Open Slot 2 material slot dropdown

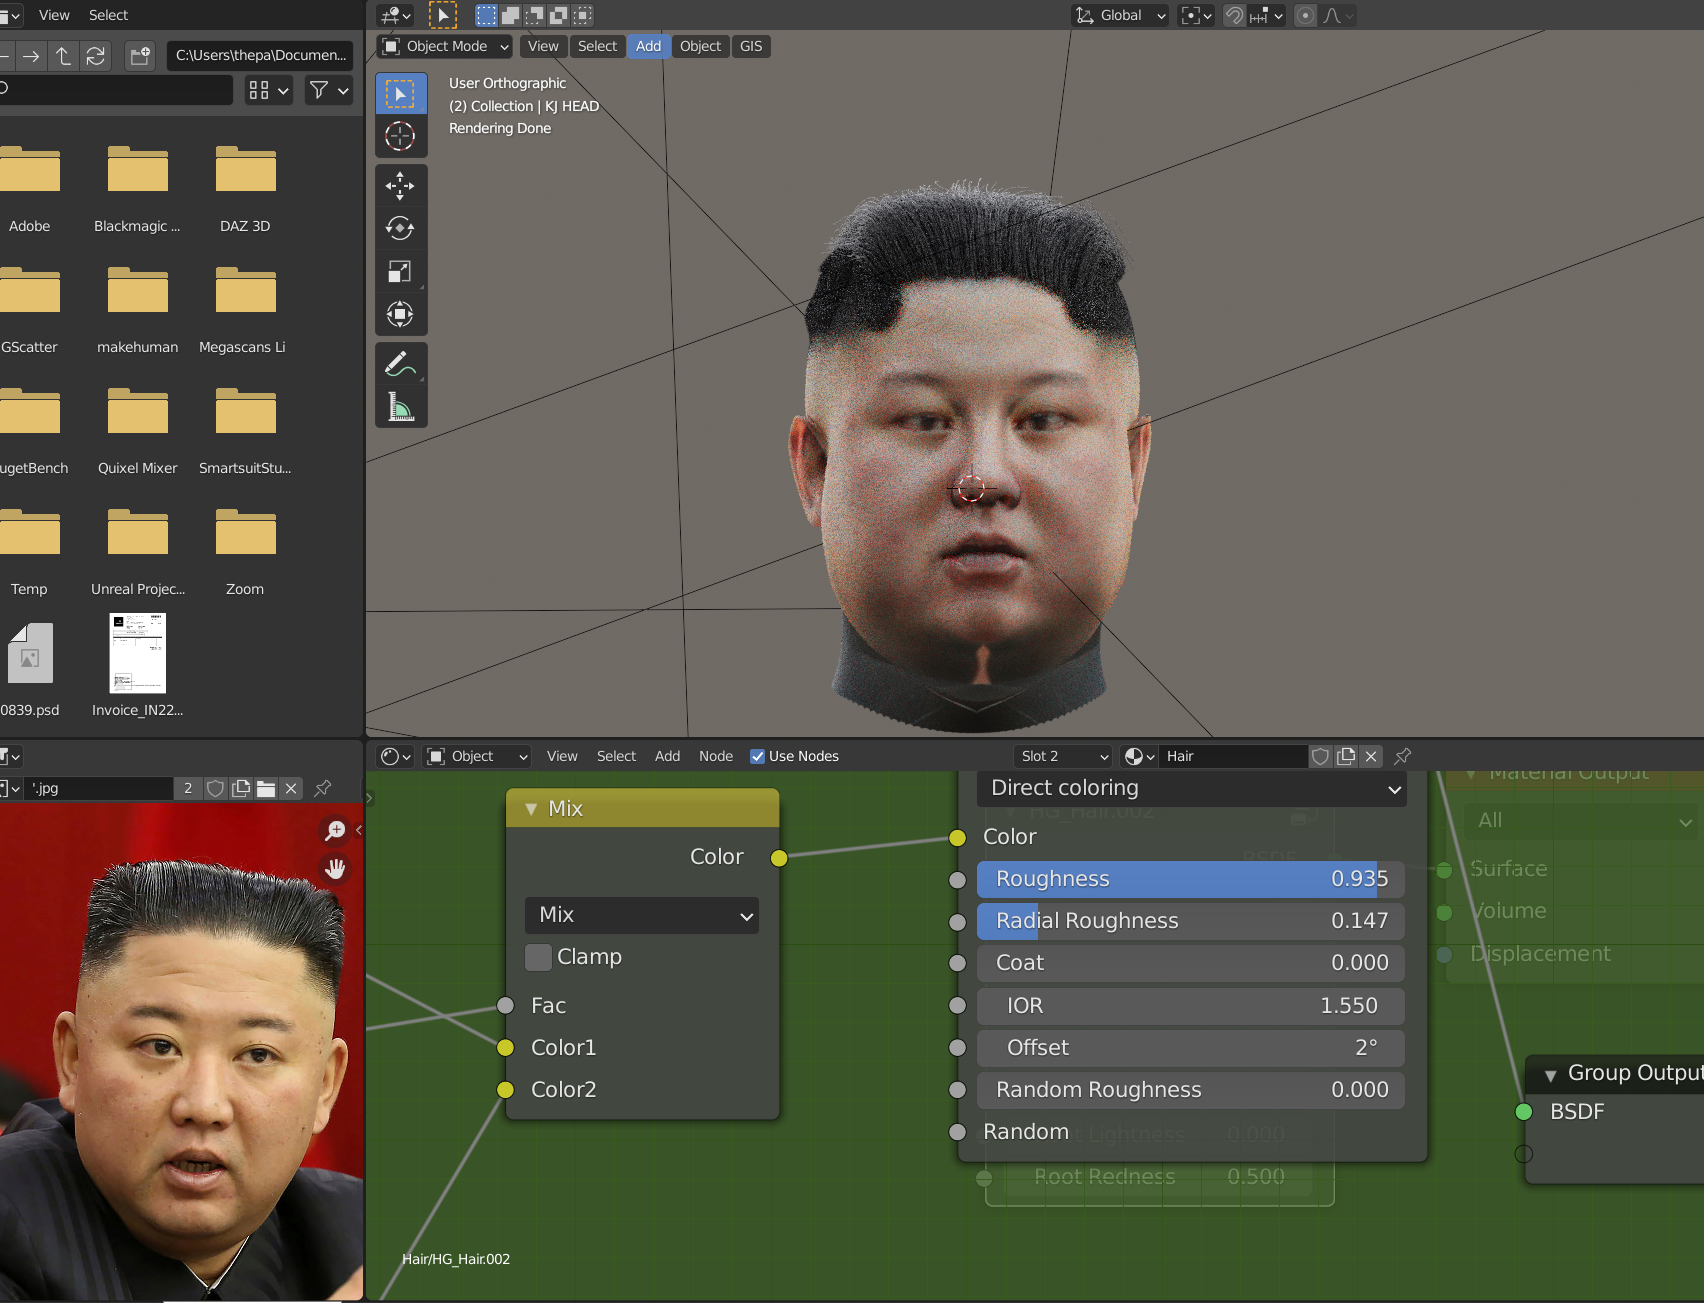1063,756
